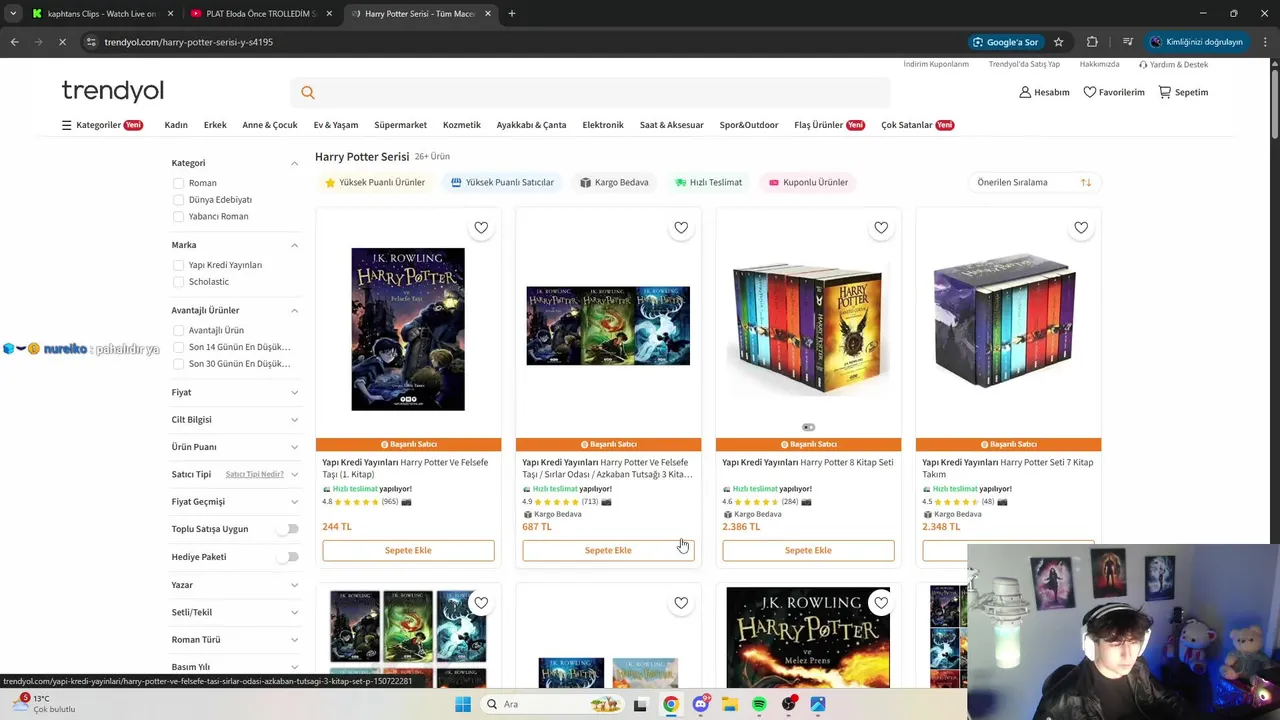Image resolution: width=1280 pixels, height=720 pixels.
Task: Open Task View on taskbar
Action: click(640, 704)
